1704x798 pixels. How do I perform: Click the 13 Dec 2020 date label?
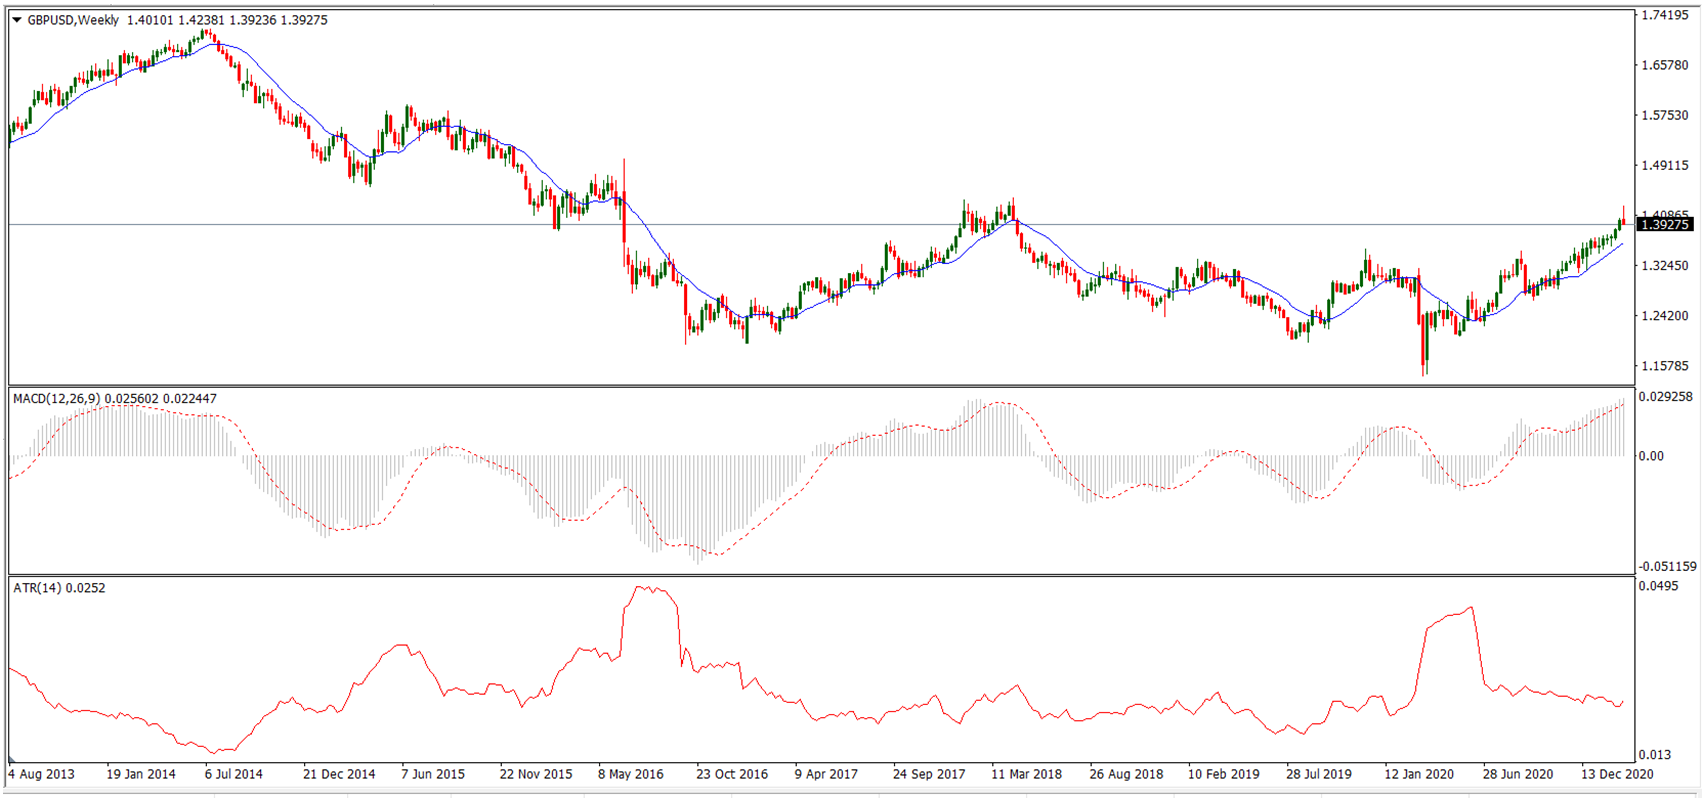click(1616, 774)
